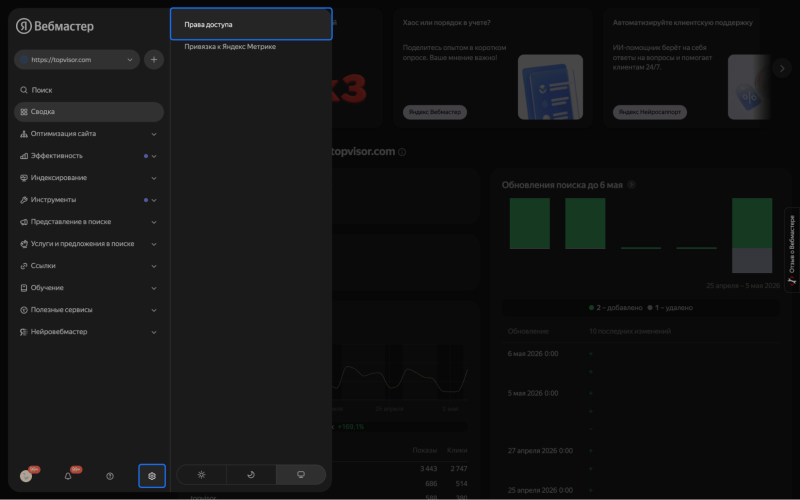Add a new site with plus button

tap(154, 60)
